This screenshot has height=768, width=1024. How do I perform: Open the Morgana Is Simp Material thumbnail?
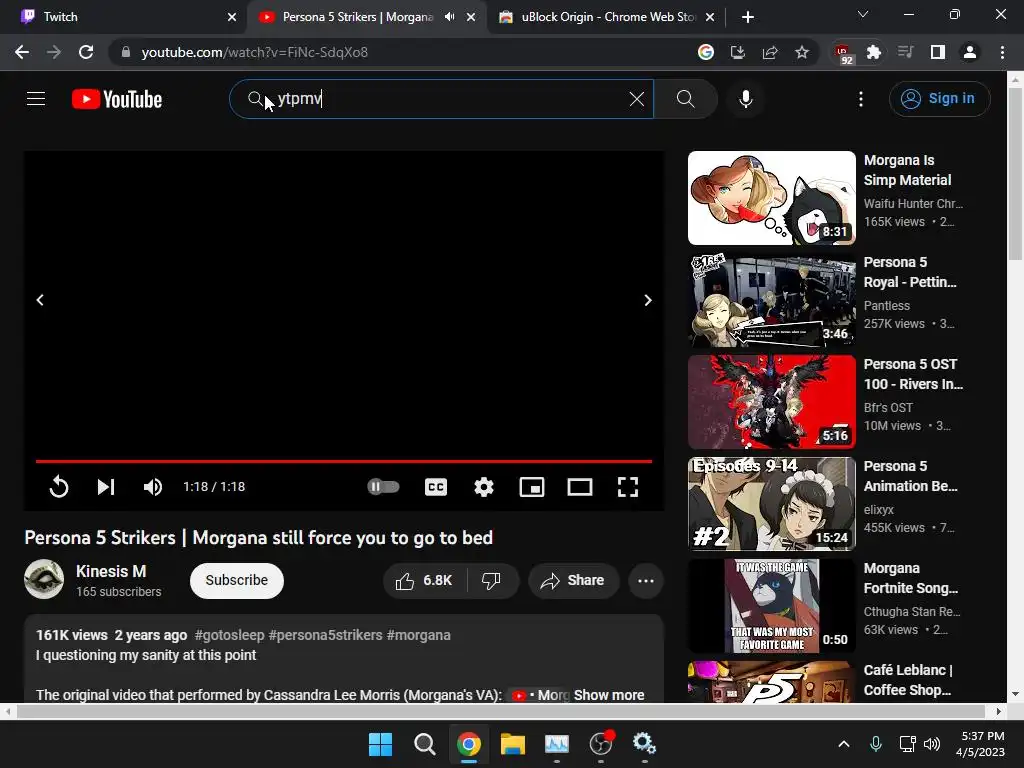(x=771, y=198)
